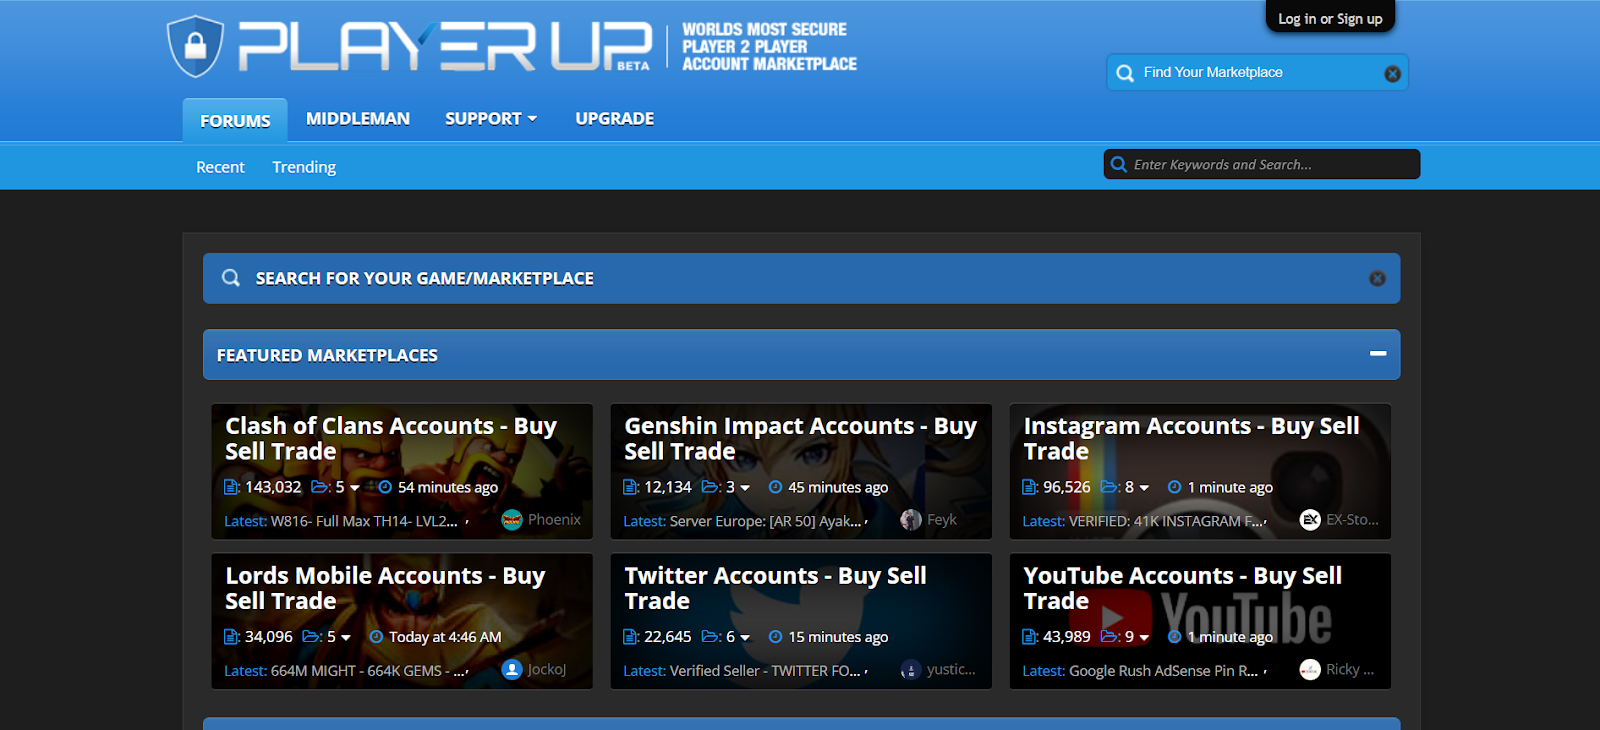1600x730 pixels.
Task: Click the sub-forums folder icon for Lords Mobile
Action: click(312, 637)
